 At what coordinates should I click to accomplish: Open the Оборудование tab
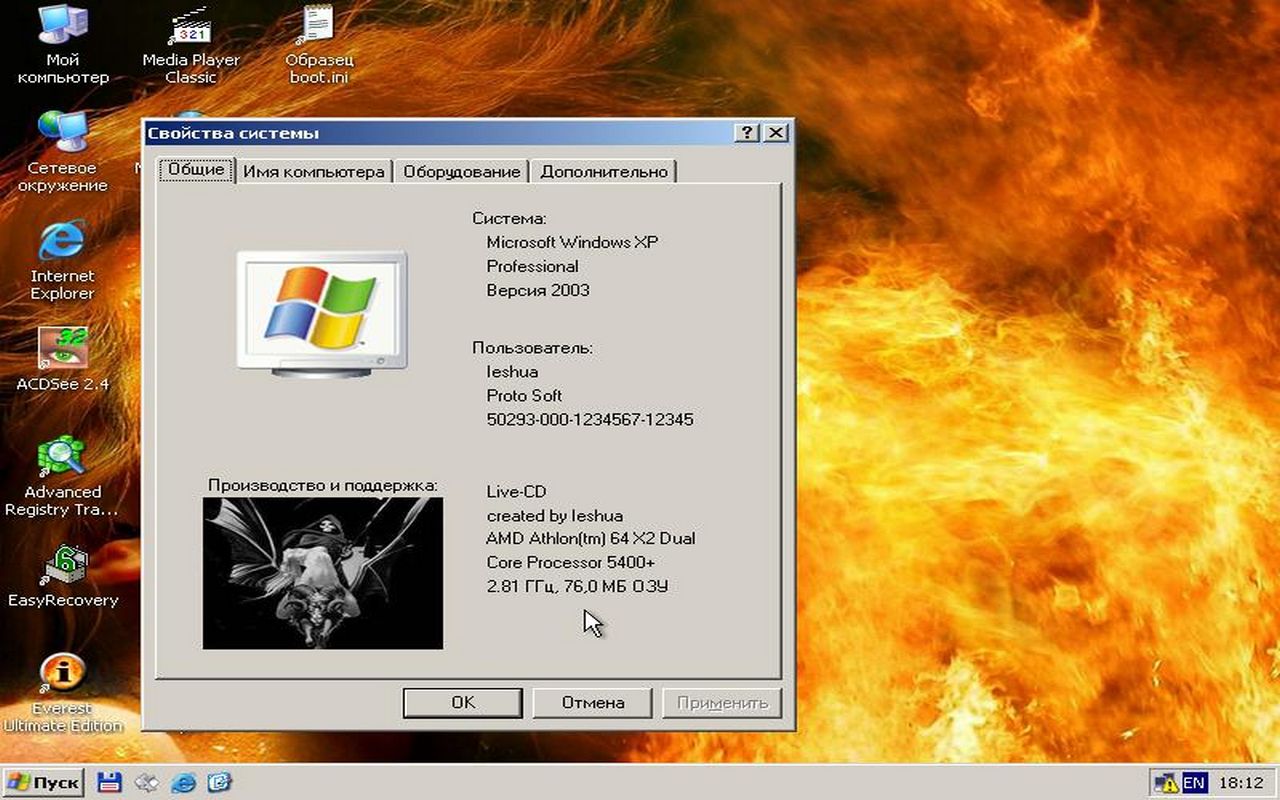click(461, 172)
